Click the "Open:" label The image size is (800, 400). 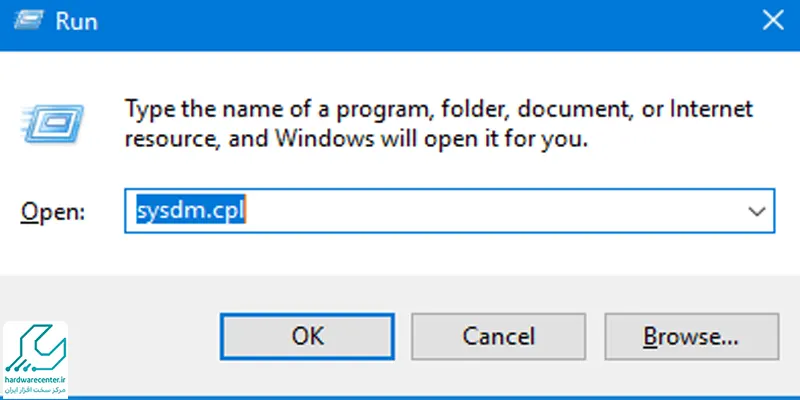pos(54,213)
